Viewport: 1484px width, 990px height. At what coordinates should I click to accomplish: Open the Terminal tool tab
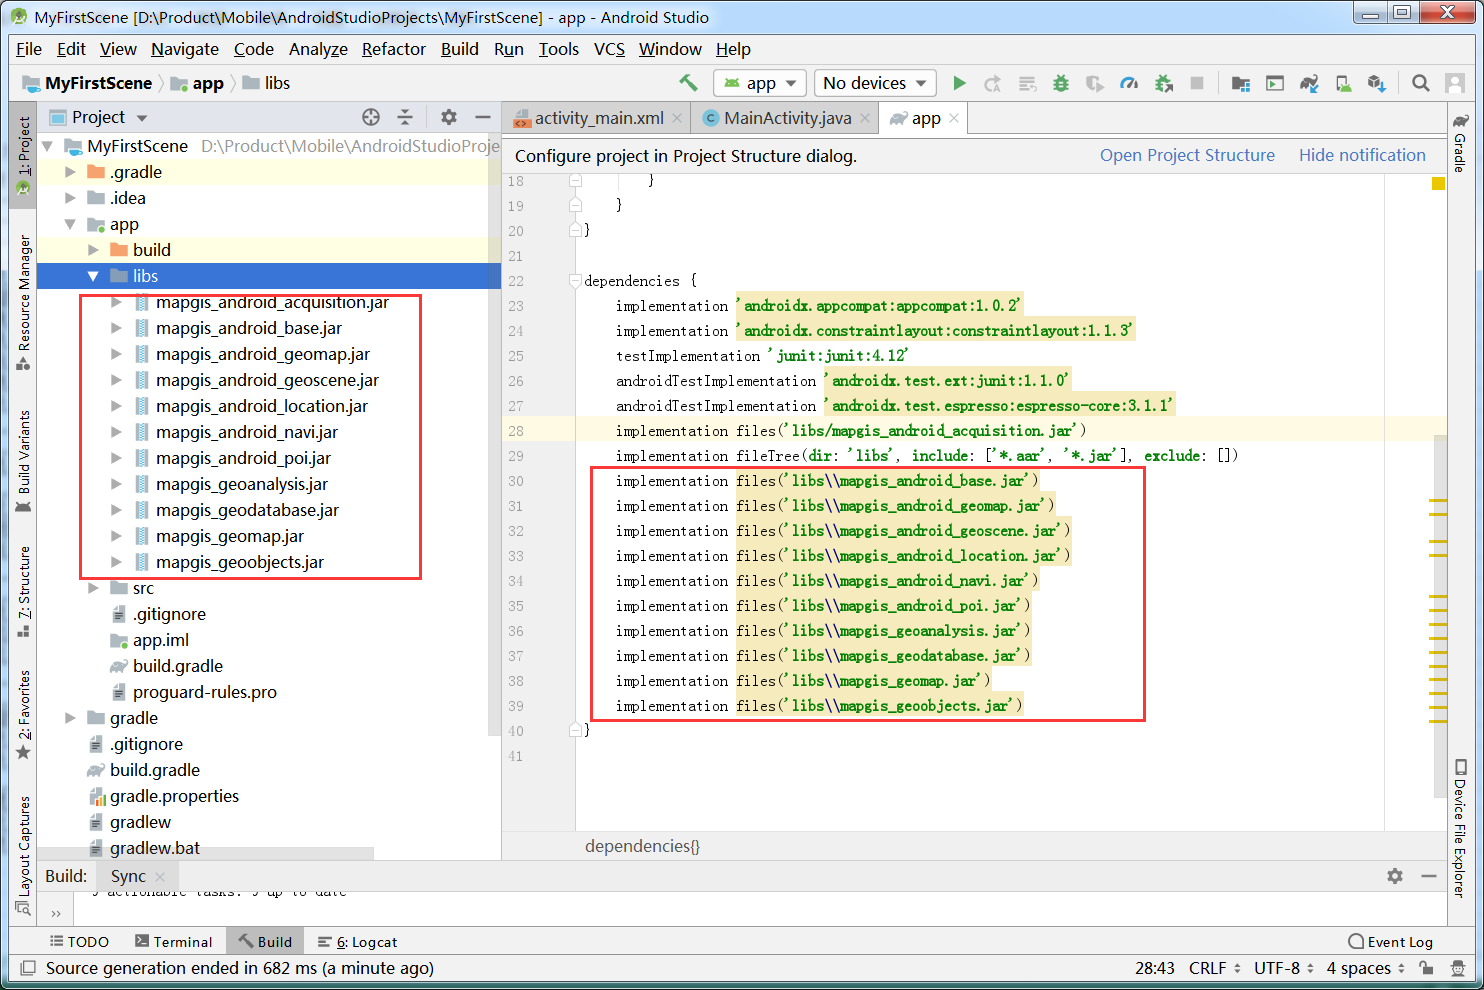174,942
